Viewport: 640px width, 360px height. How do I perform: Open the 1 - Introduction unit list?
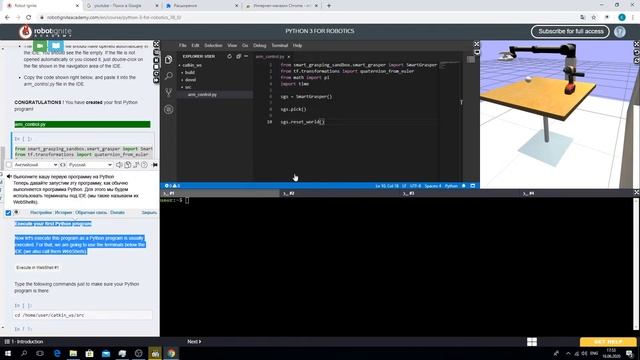pos(24,342)
